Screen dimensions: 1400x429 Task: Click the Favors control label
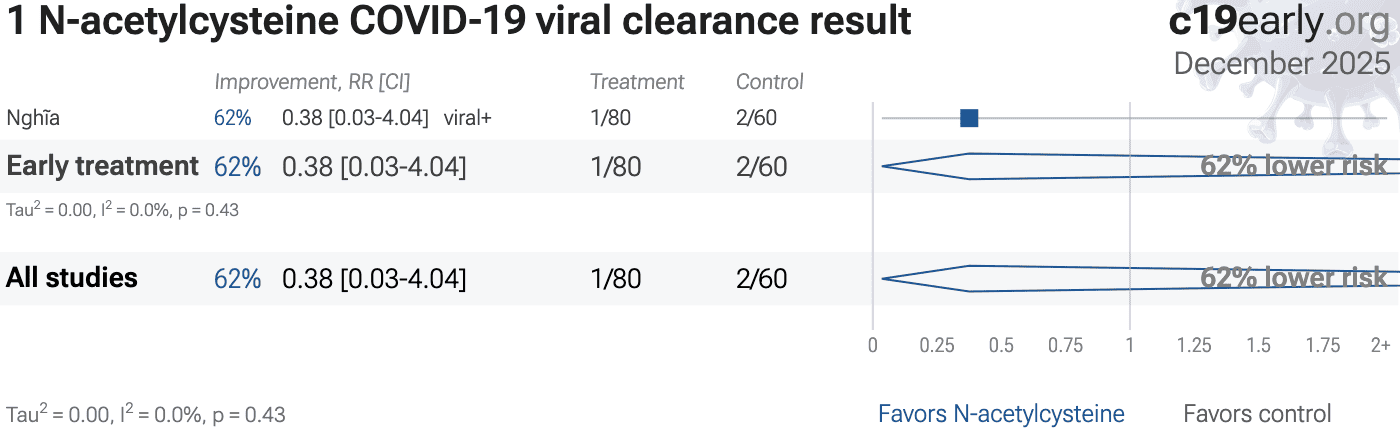point(1257,413)
